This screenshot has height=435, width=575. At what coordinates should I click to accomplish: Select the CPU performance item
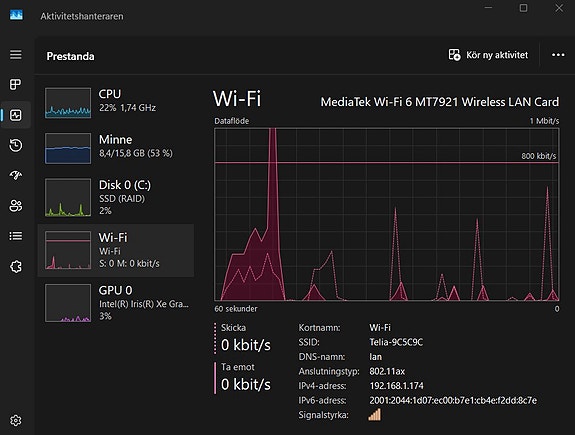pos(116,103)
